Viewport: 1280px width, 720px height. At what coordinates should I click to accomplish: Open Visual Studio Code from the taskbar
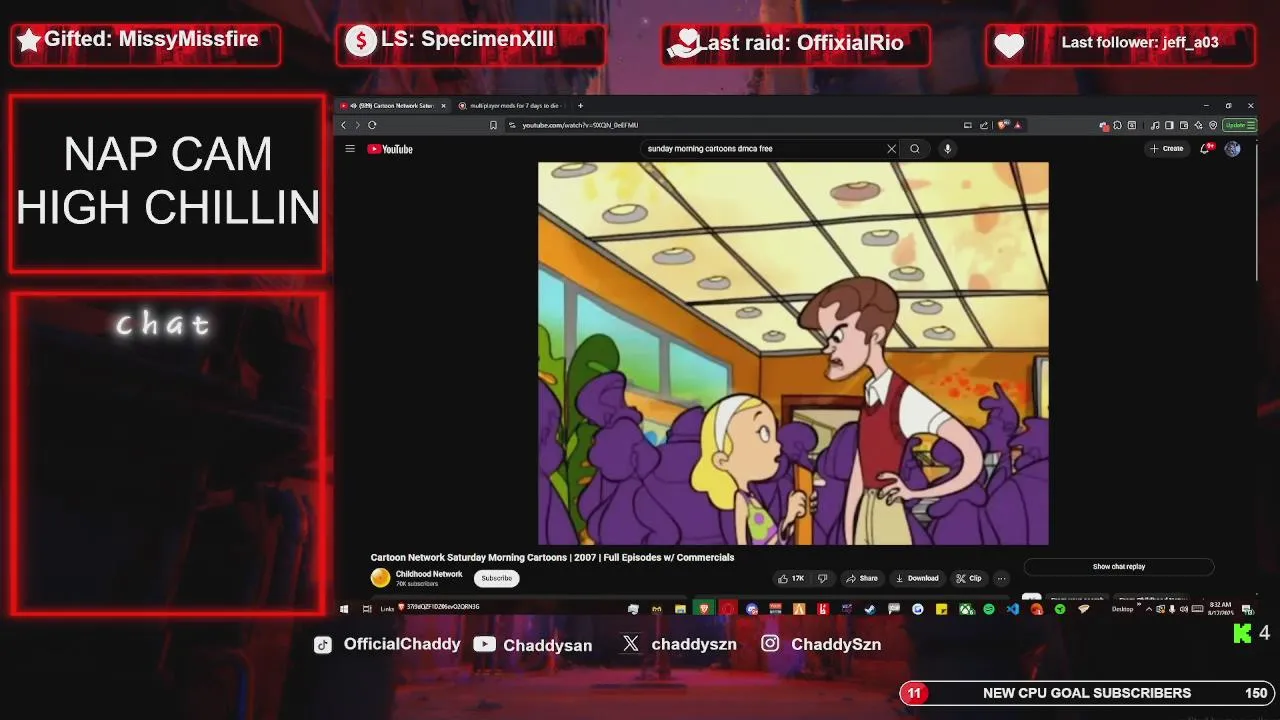(x=1013, y=608)
